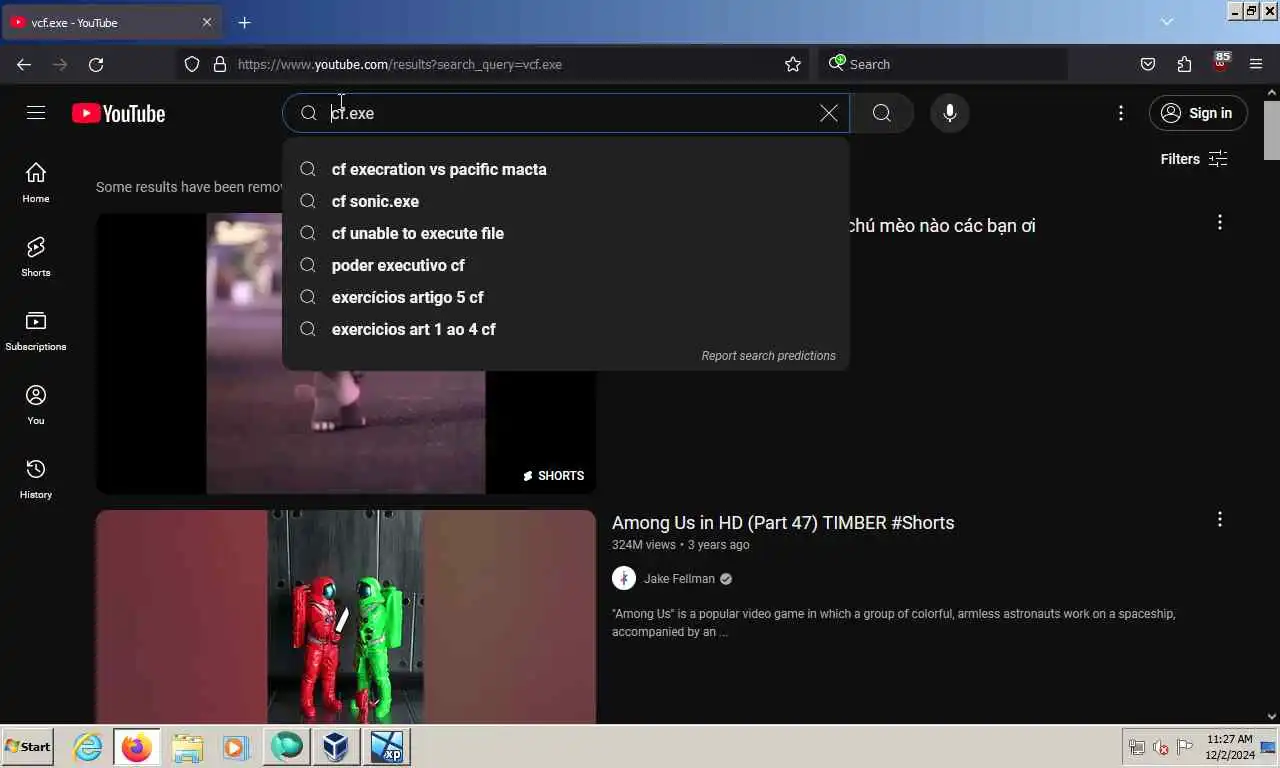Reload the page in Firefox
Screen dimensions: 1280x768
pos(96,64)
